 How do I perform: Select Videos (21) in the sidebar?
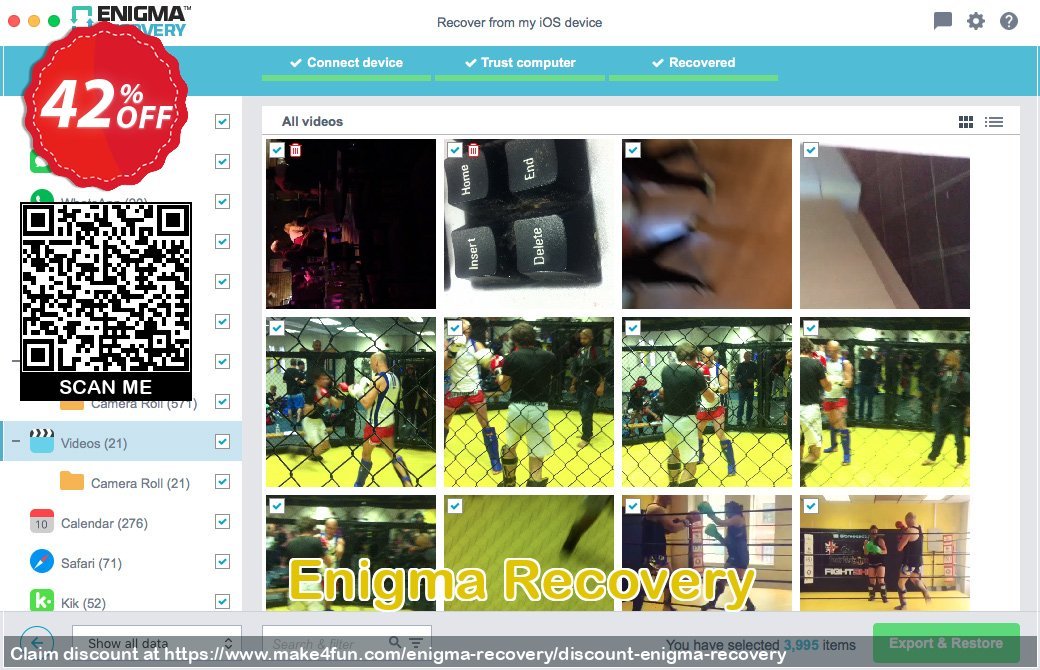click(121, 442)
